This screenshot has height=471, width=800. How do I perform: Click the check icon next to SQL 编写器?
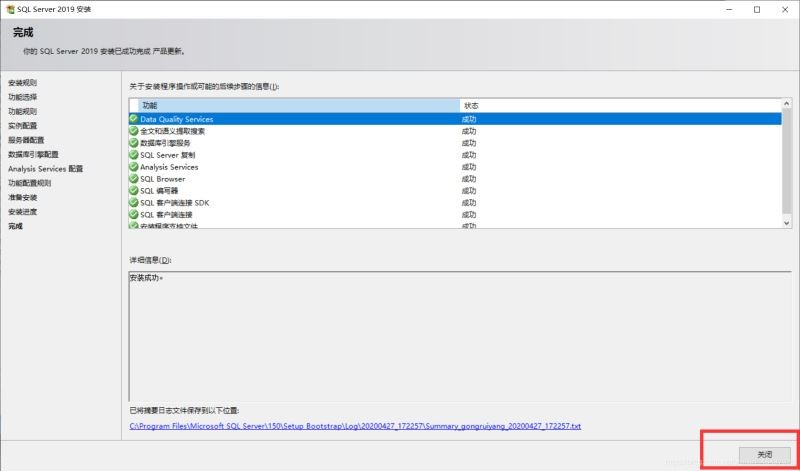click(134, 191)
